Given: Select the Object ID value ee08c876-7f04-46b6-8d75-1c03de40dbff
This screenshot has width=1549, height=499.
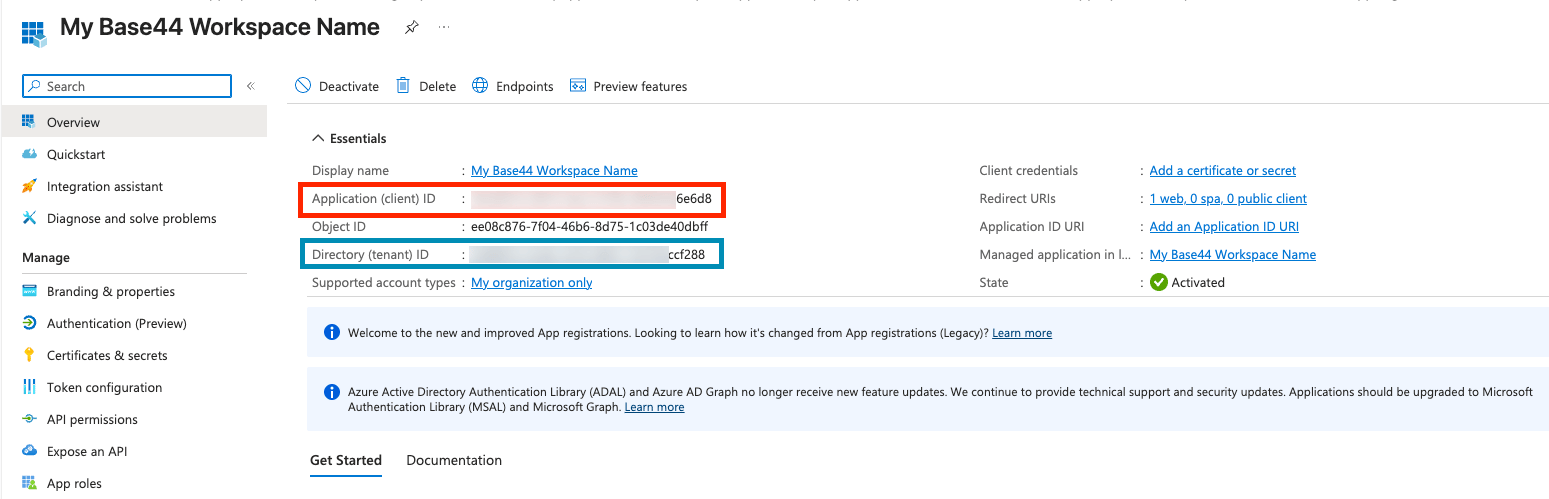Looking at the screenshot, I should pos(589,226).
